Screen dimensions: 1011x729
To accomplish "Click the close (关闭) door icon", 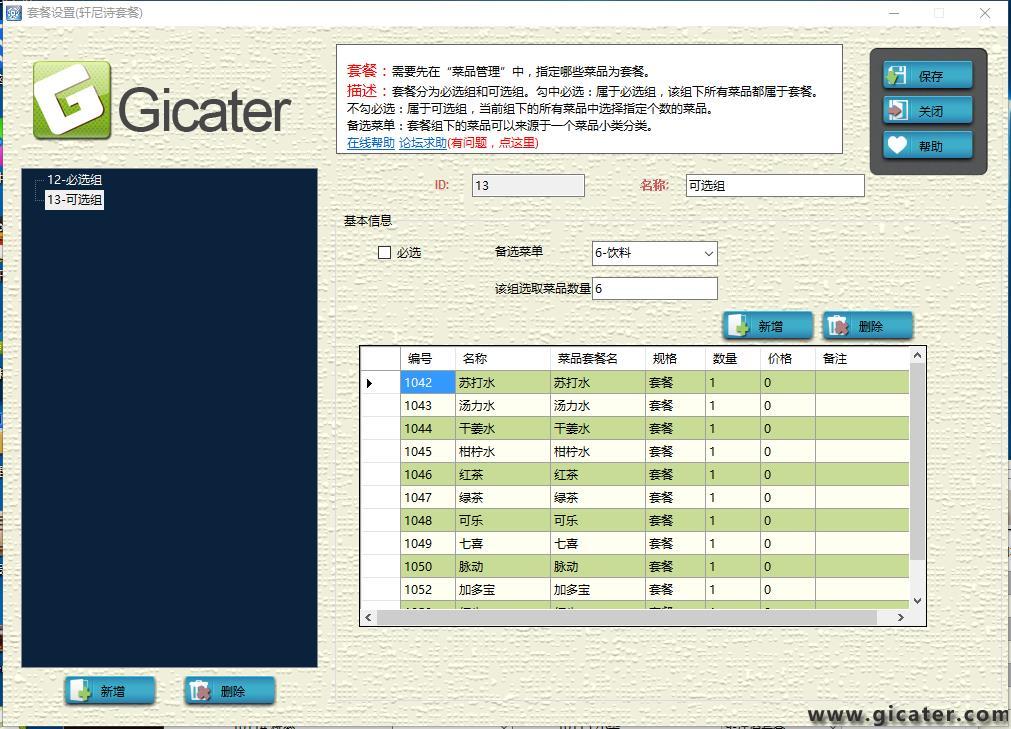I will tap(897, 110).
